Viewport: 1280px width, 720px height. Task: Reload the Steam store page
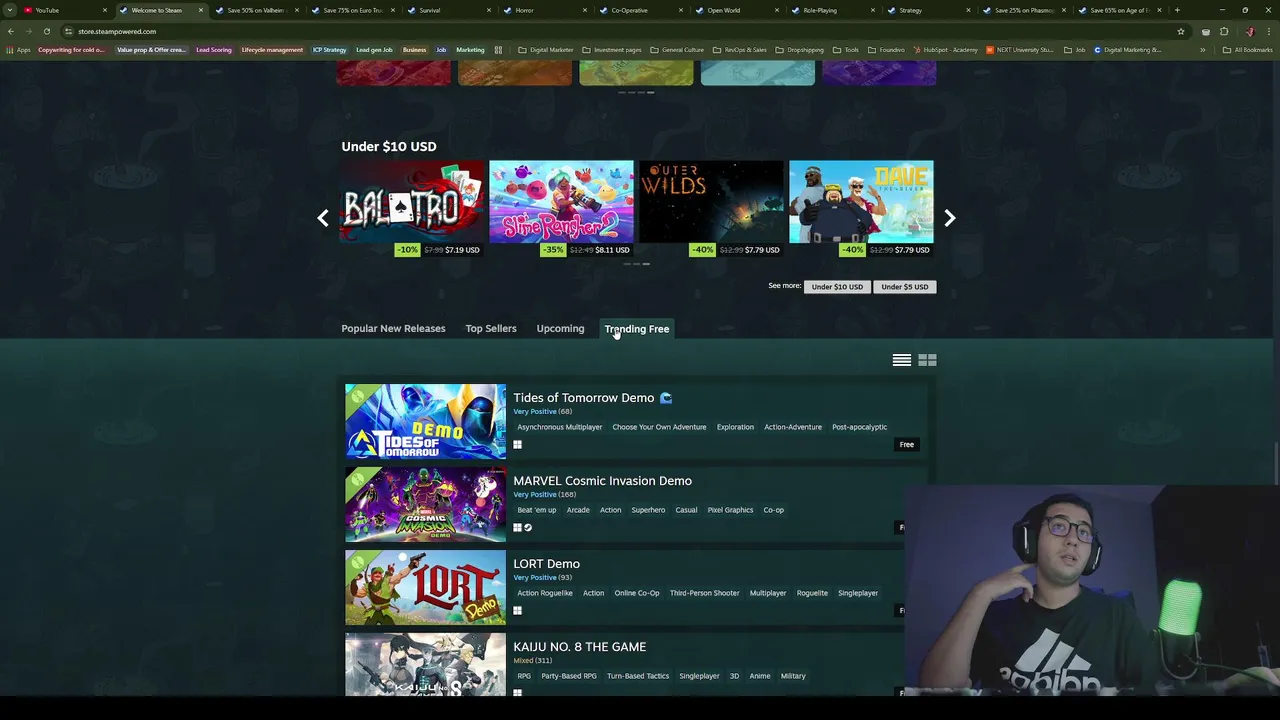tap(46, 31)
